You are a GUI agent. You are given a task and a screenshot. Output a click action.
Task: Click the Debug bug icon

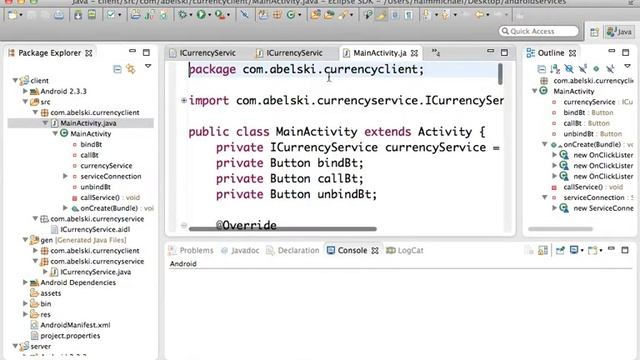point(182,15)
